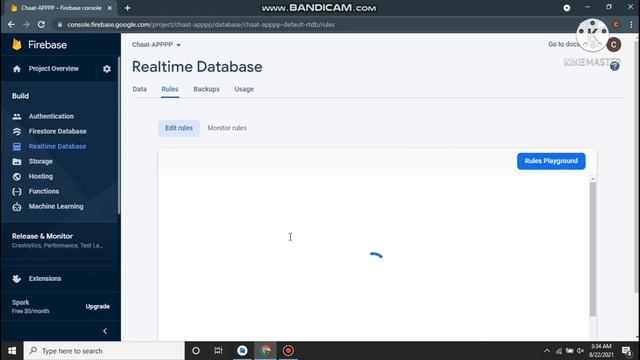Open Project Overview home icon

pyautogui.click(x=17, y=69)
